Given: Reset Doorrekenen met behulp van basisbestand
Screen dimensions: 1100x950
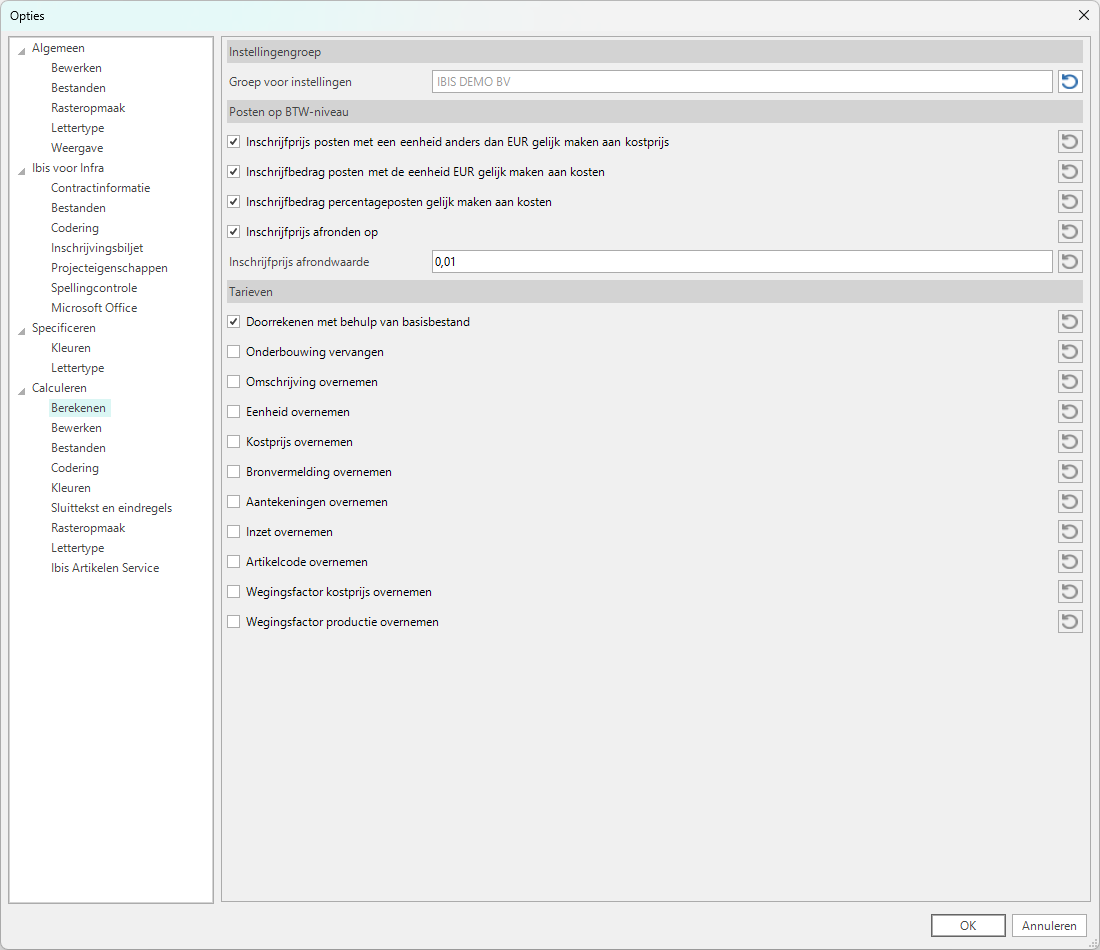Looking at the screenshot, I should [x=1070, y=322].
